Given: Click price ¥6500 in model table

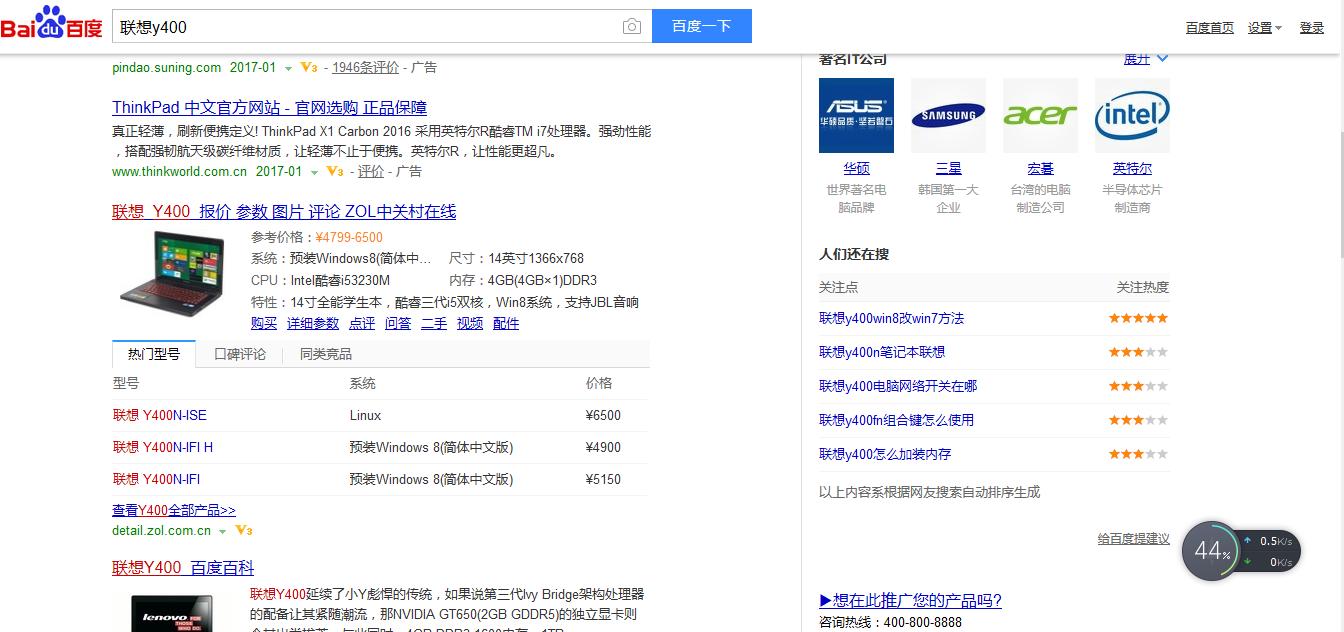Looking at the screenshot, I should click(x=603, y=415).
